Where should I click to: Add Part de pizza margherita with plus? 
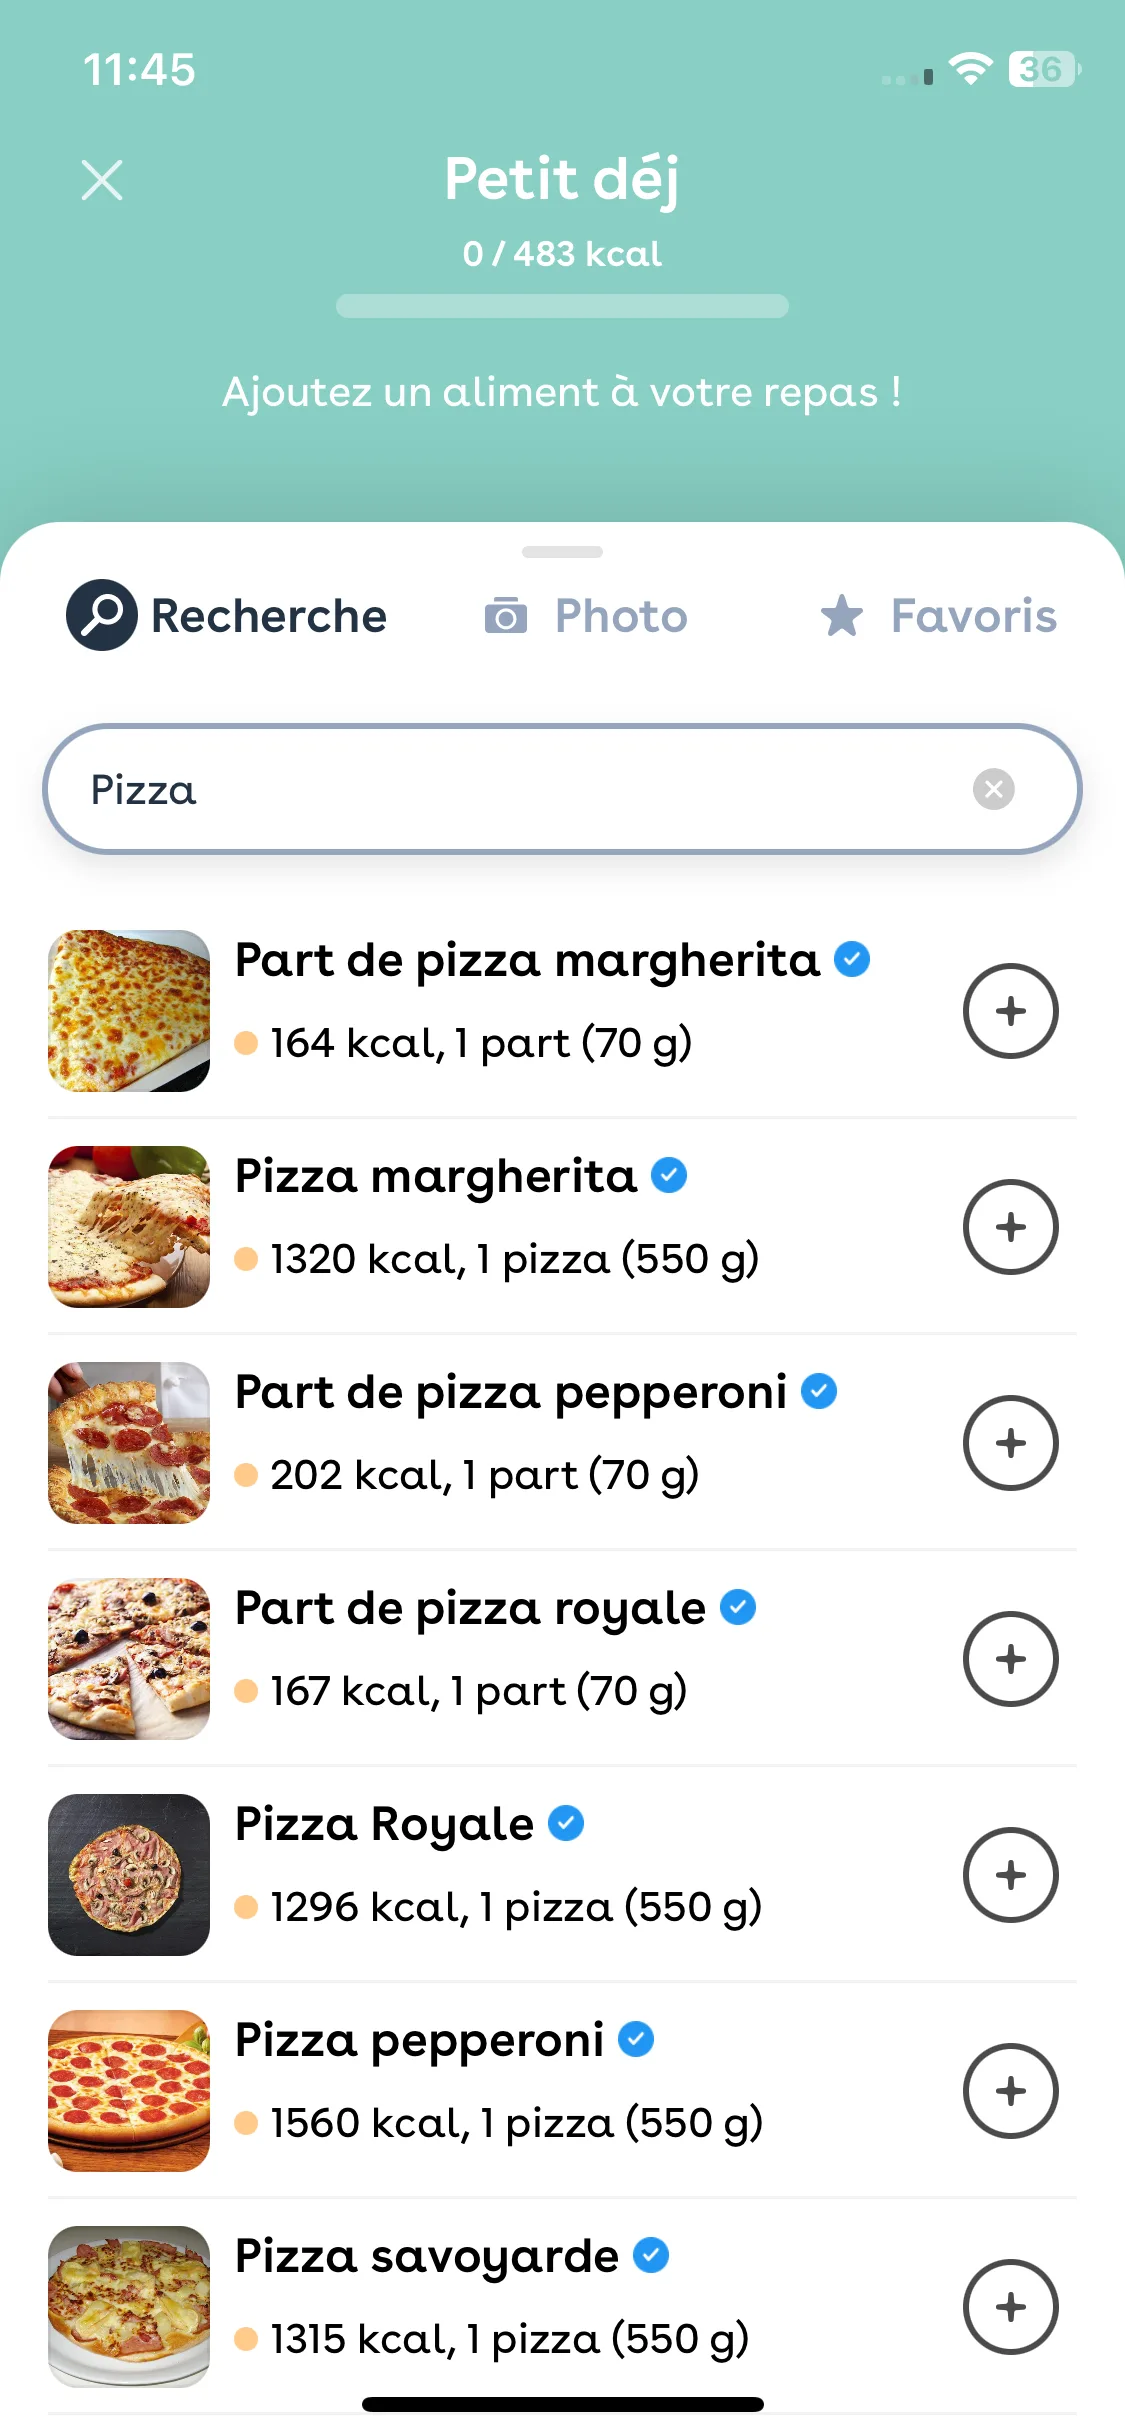1010,1011
